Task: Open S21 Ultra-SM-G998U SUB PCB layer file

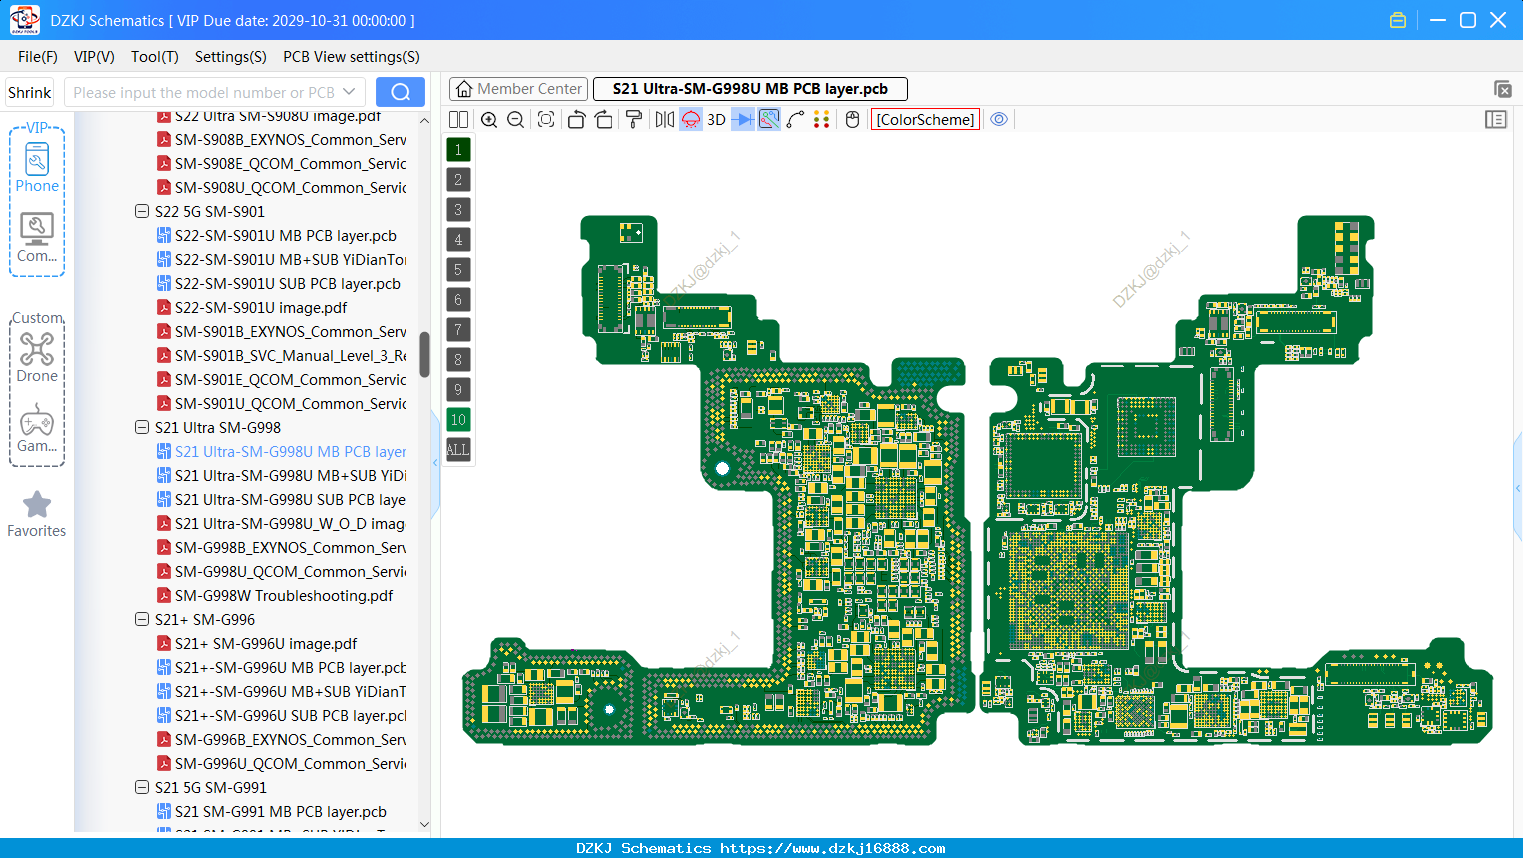Action: [290, 500]
